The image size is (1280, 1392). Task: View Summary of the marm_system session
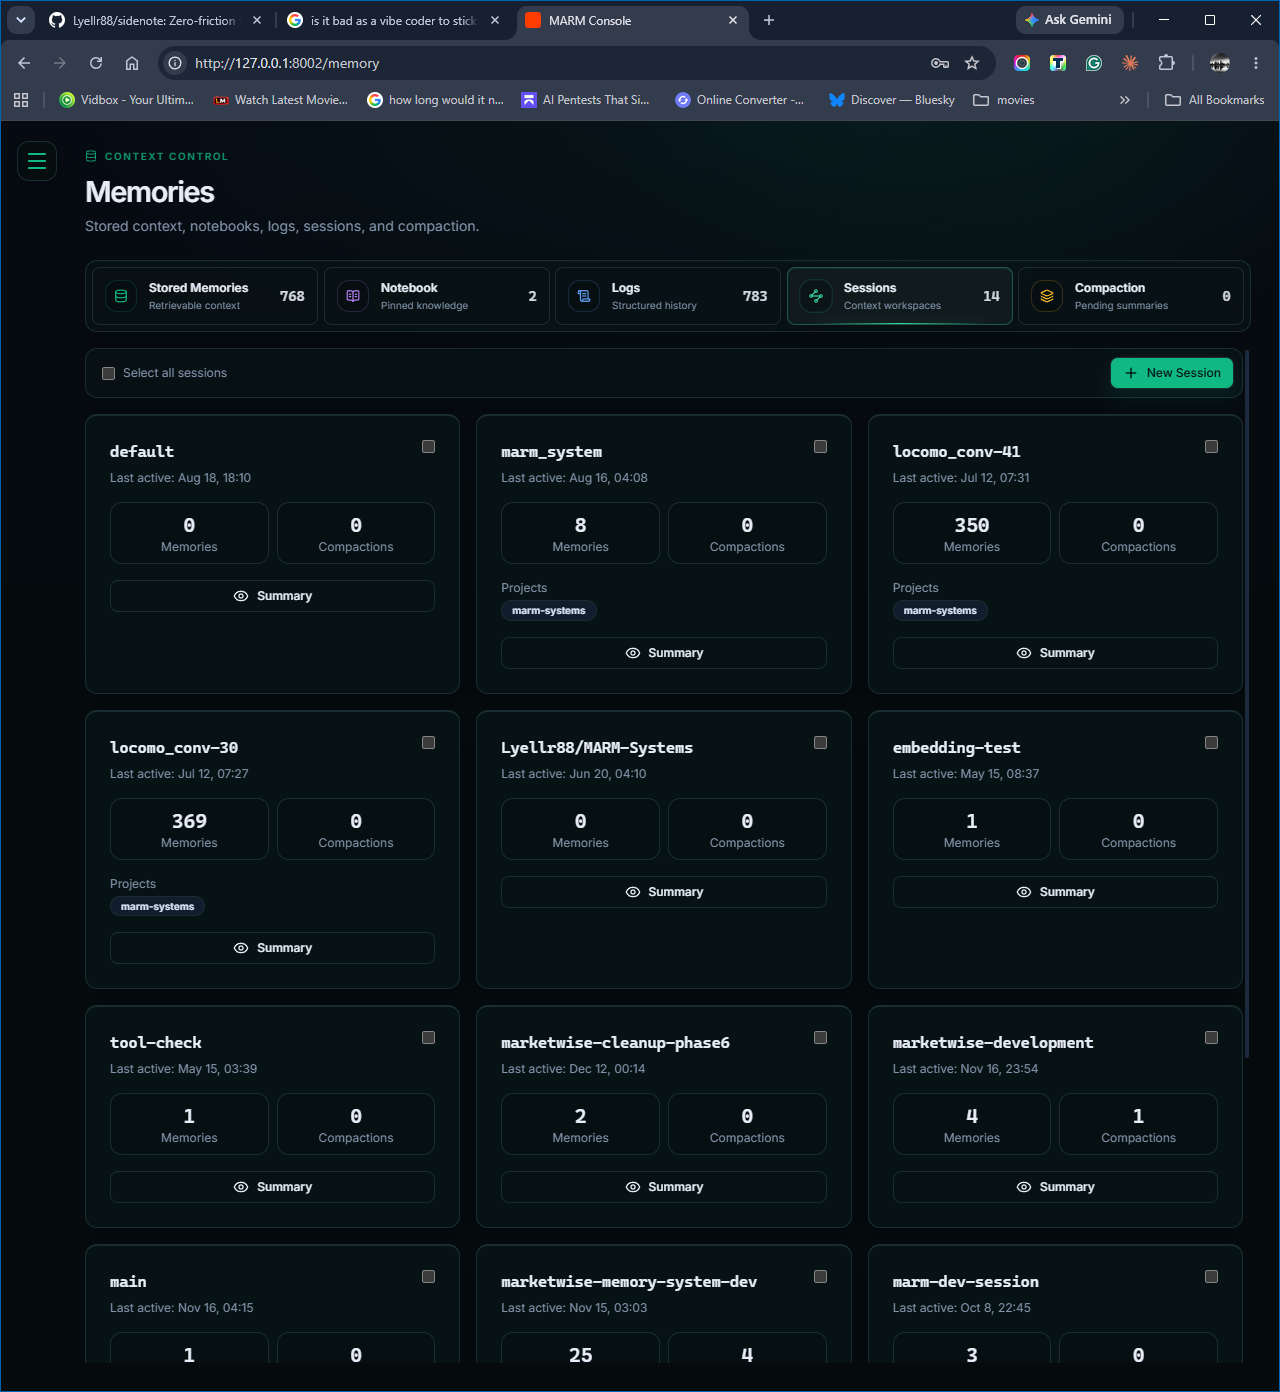(664, 653)
